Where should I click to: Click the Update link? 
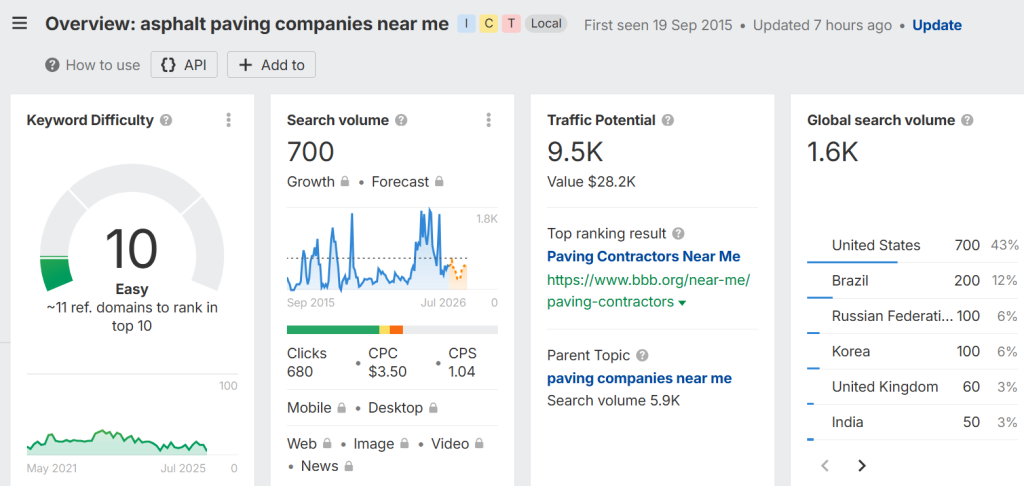point(937,25)
